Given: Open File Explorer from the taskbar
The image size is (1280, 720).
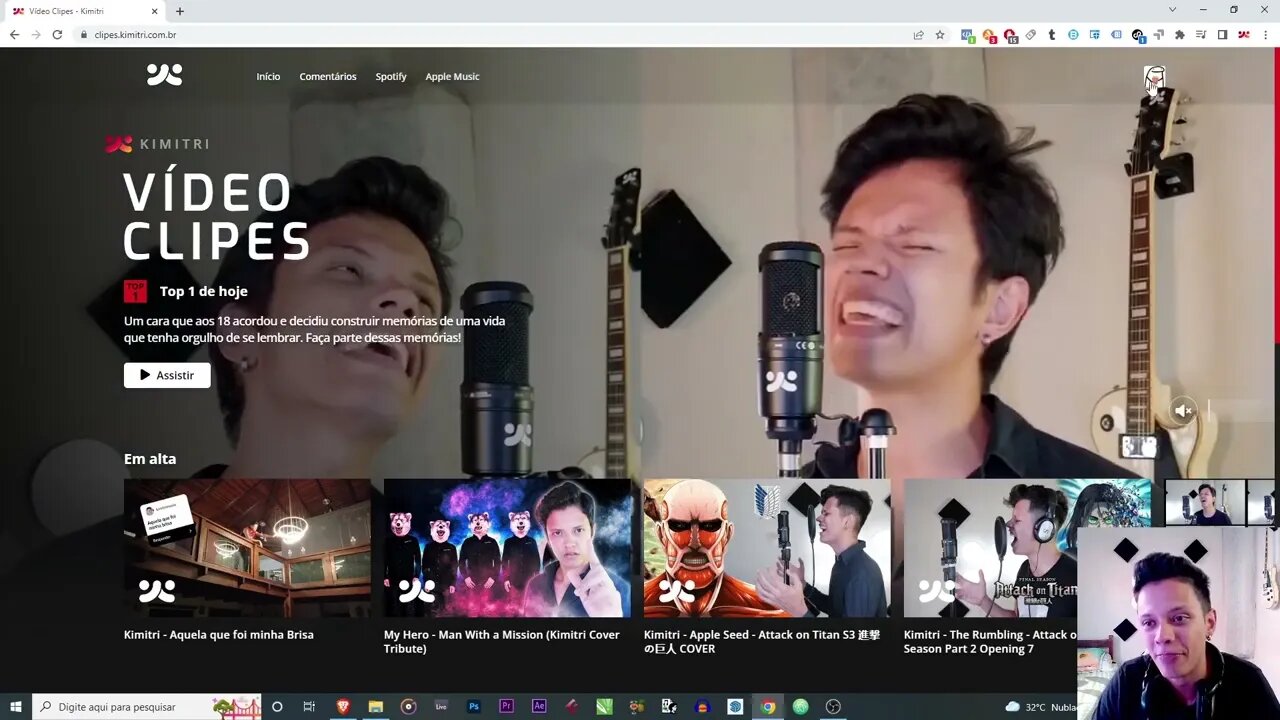Looking at the screenshot, I should pyautogui.click(x=375, y=706).
